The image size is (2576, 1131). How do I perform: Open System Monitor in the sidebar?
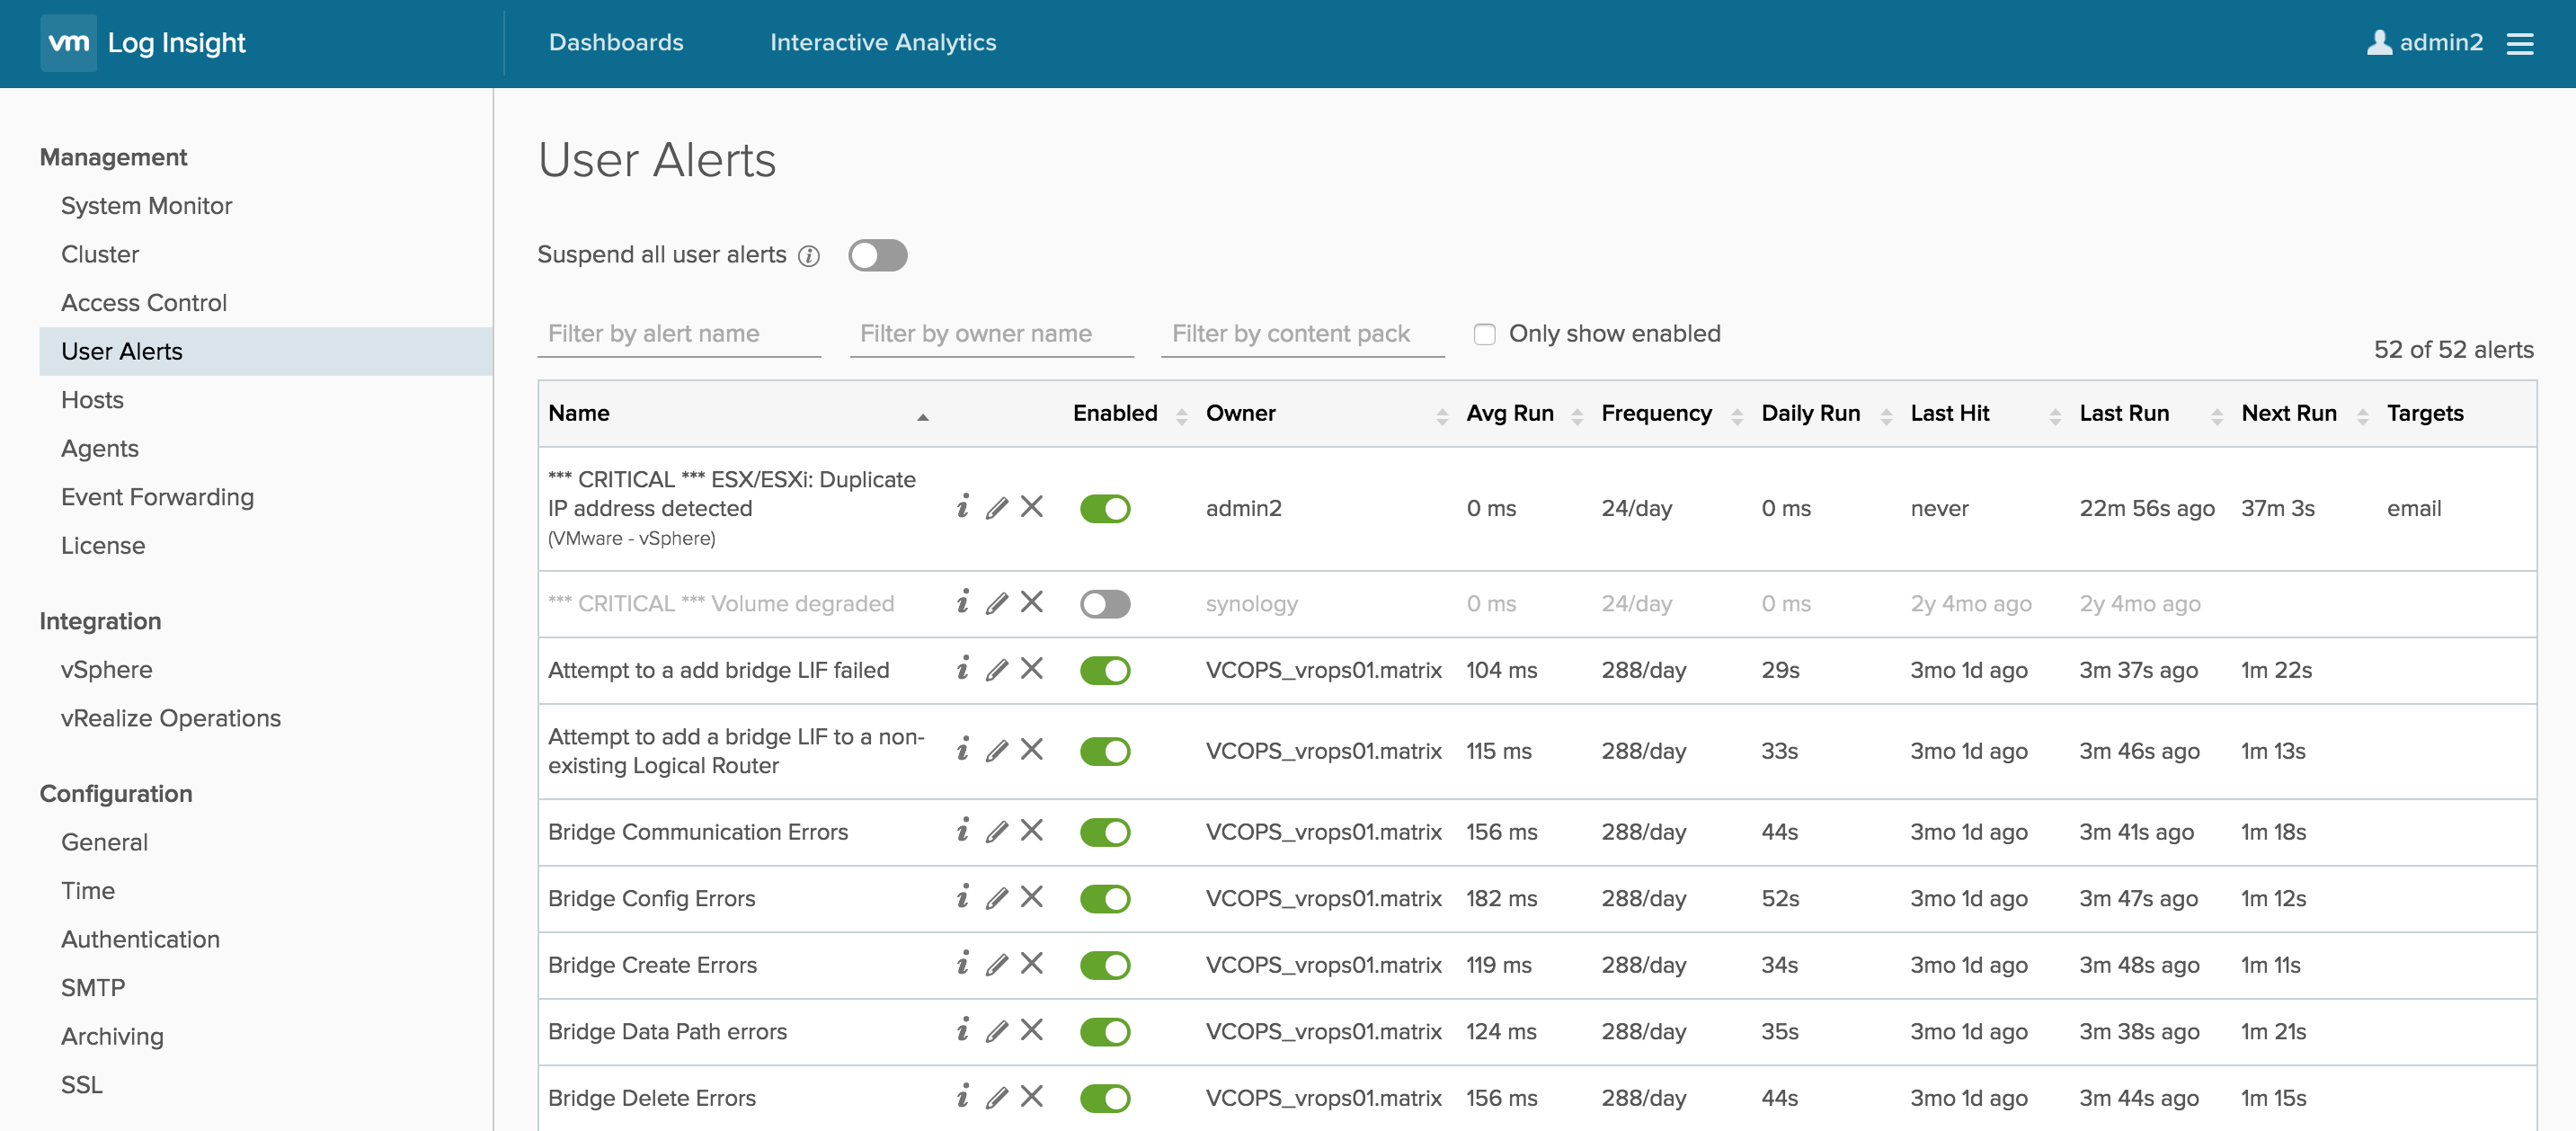coord(146,205)
